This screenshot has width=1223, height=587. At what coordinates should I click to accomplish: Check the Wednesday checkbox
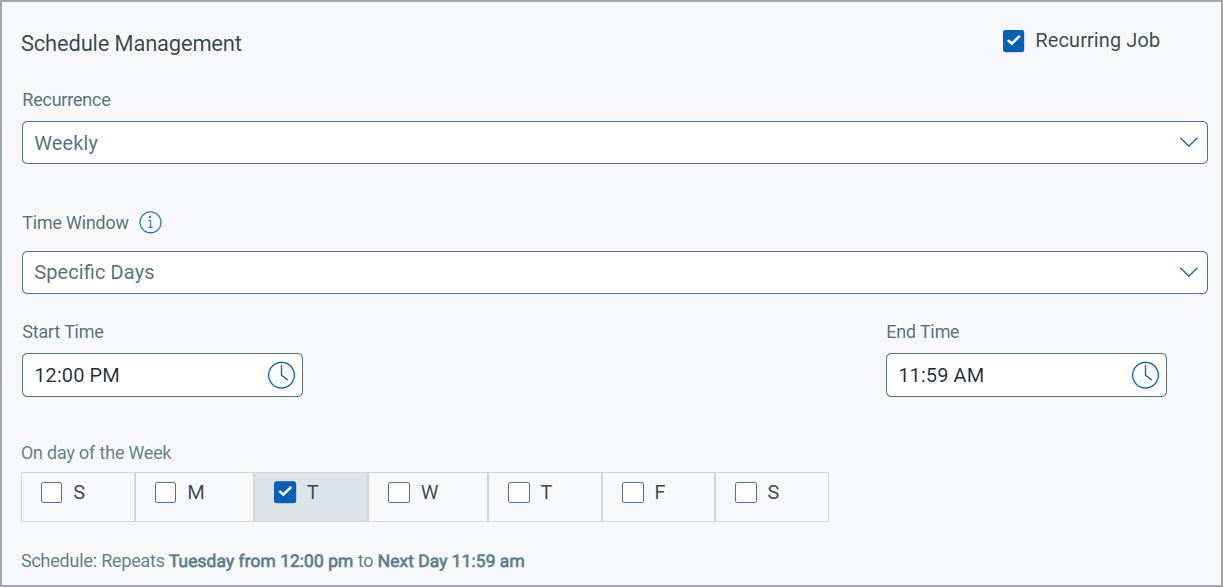(399, 492)
